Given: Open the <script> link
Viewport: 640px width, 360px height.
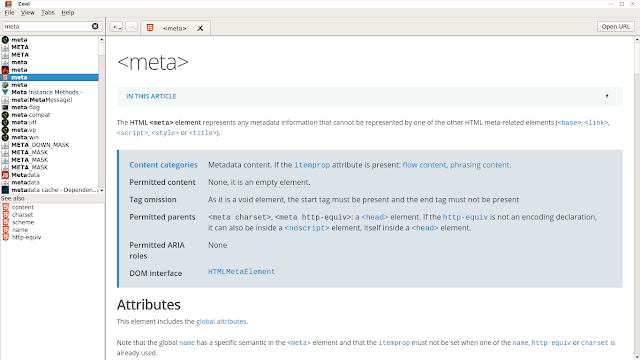Looking at the screenshot, I should 132,133.
